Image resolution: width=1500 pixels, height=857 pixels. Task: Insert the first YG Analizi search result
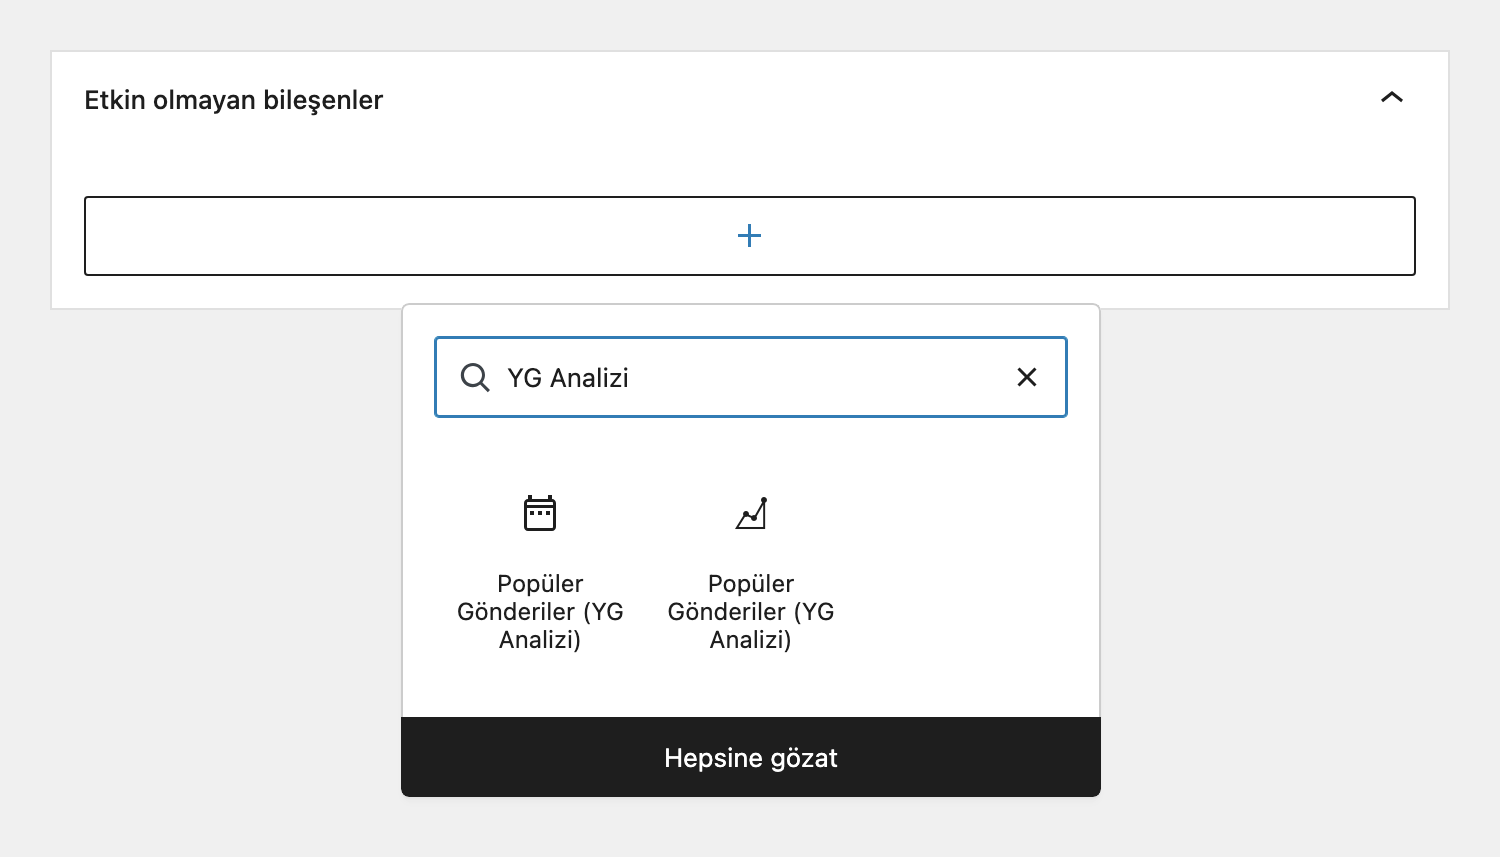point(540,570)
